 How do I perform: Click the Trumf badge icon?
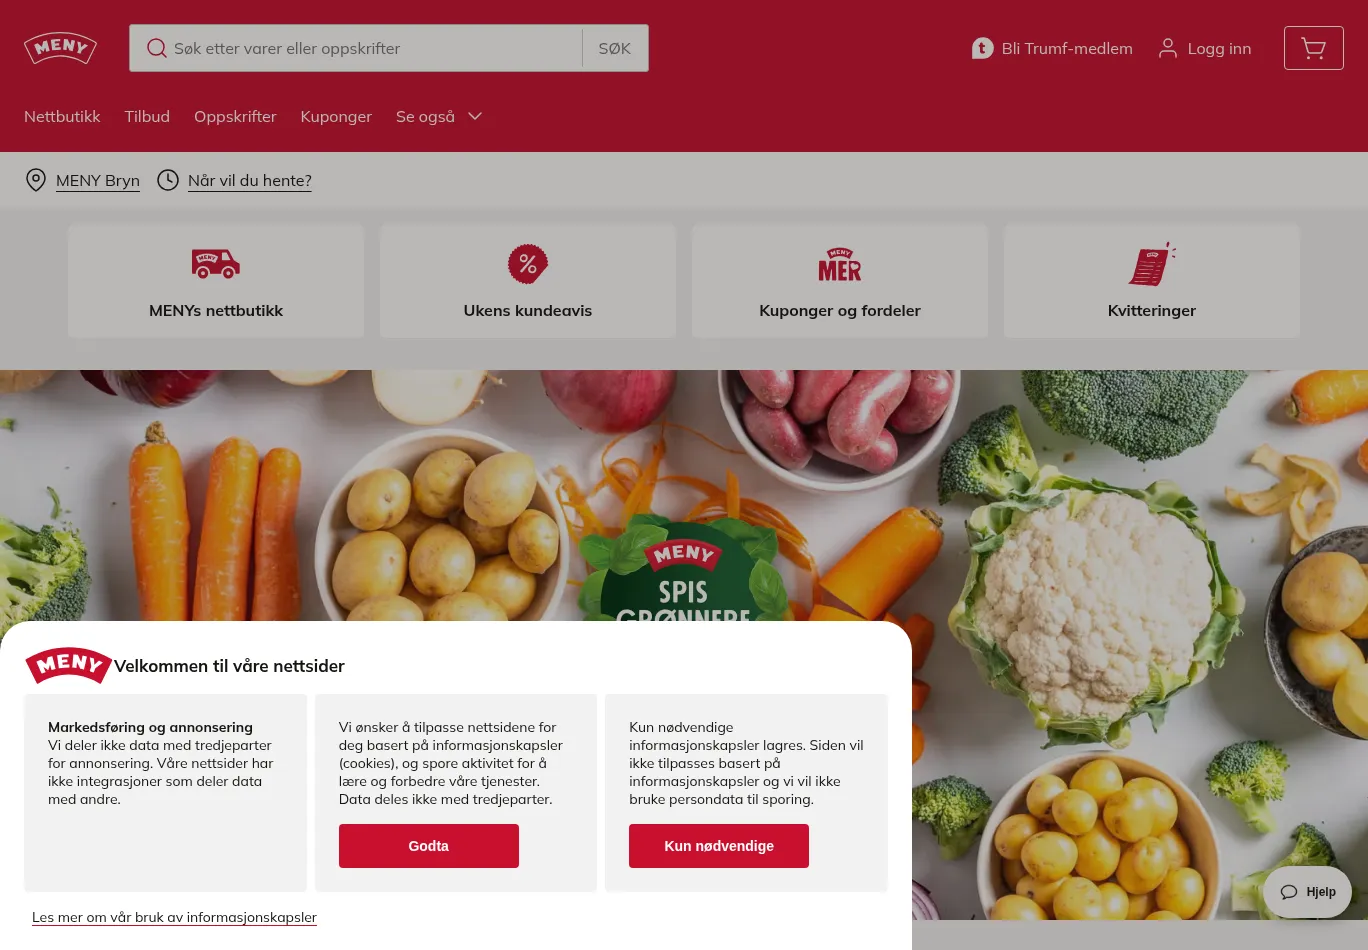point(982,48)
